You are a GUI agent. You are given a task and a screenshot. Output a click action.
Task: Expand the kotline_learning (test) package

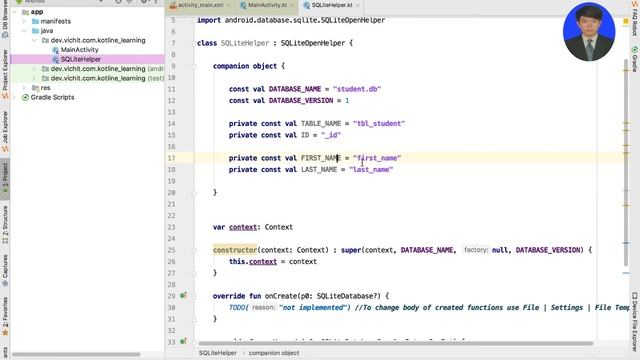(34, 78)
